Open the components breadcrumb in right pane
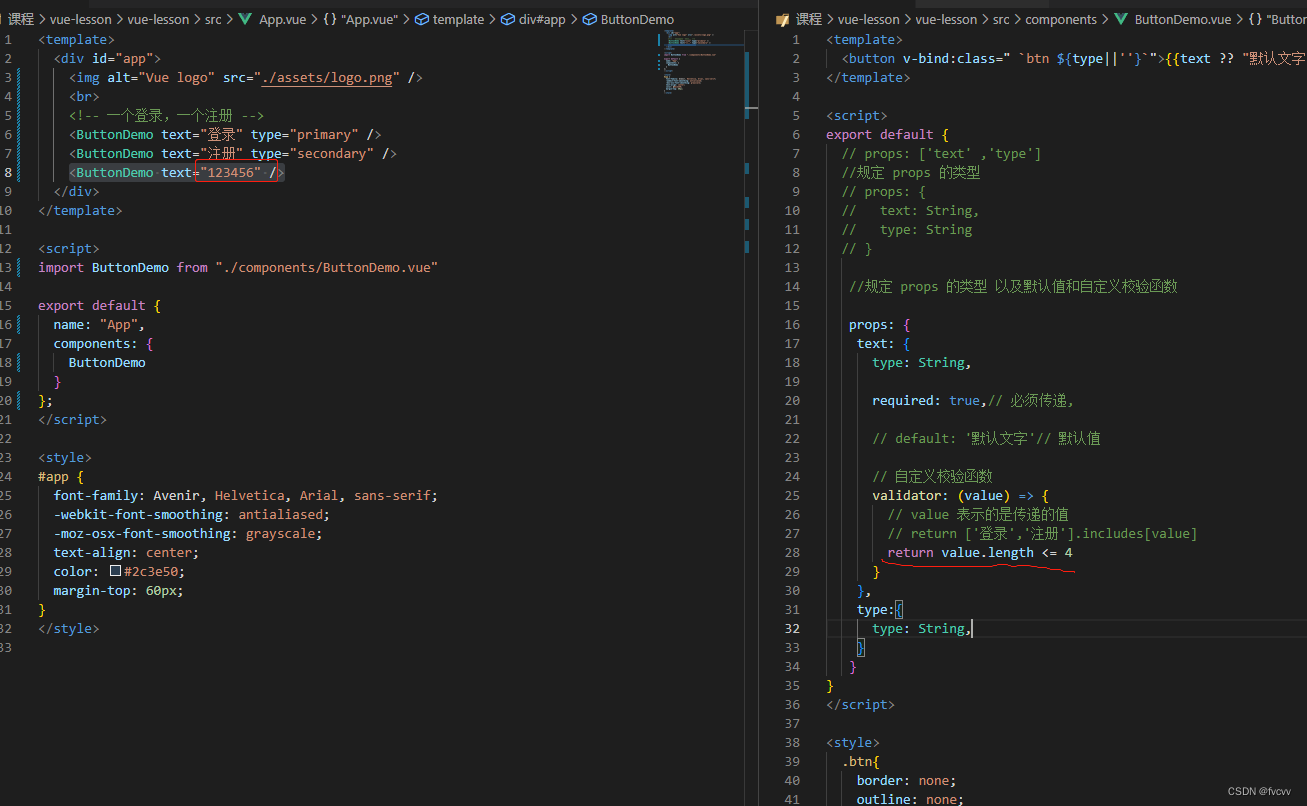 point(1061,19)
